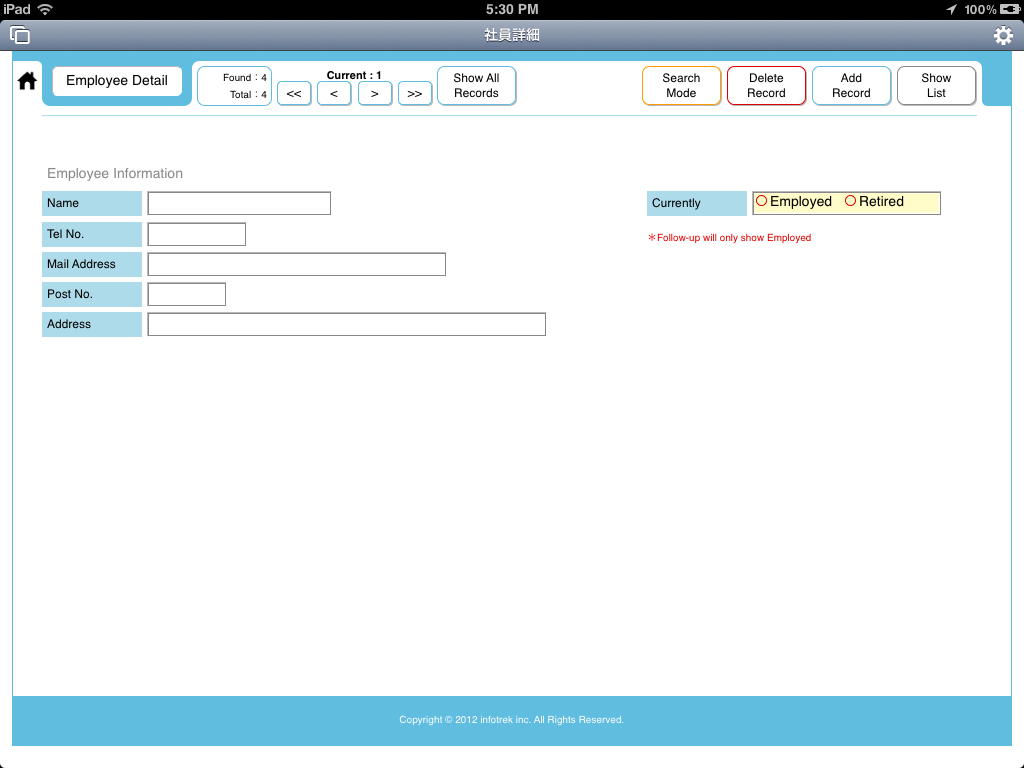Enter Search Mode
This screenshot has width=1024, height=768.
click(x=681, y=86)
